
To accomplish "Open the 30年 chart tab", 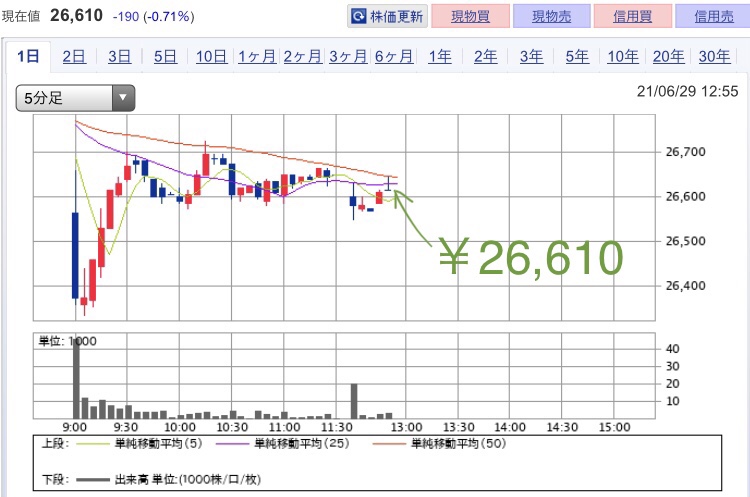I will point(714,56).
